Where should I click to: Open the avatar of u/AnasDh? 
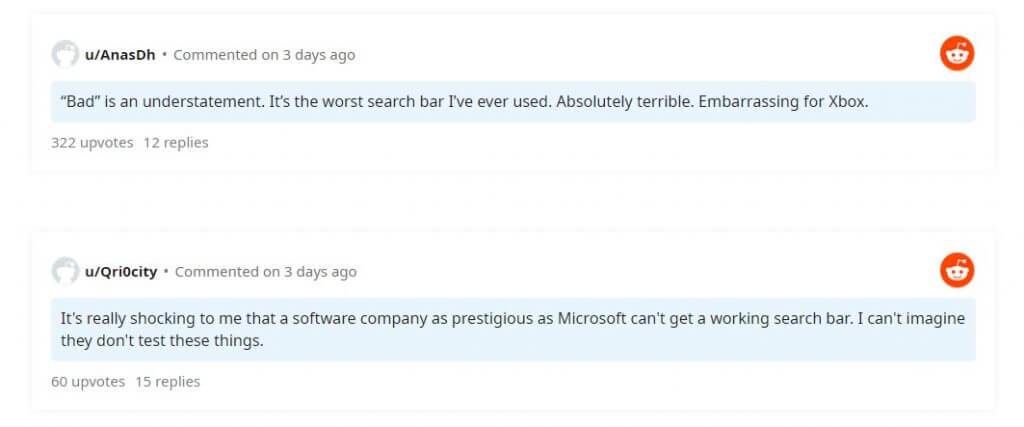point(65,54)
